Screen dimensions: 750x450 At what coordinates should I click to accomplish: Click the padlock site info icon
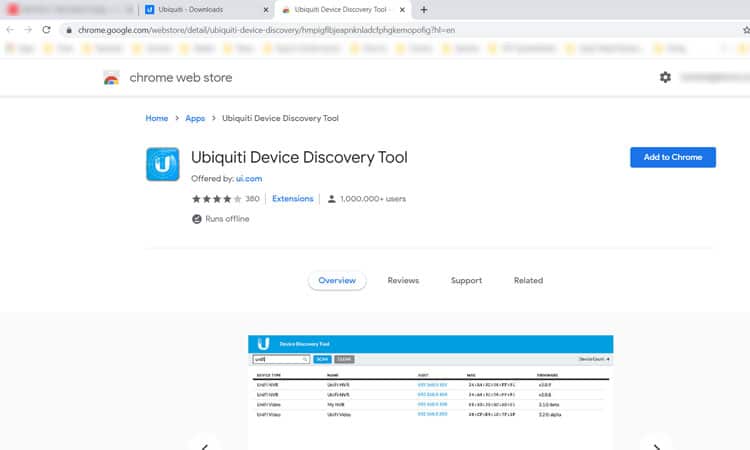pyautogui.click(x=69, y=30)
